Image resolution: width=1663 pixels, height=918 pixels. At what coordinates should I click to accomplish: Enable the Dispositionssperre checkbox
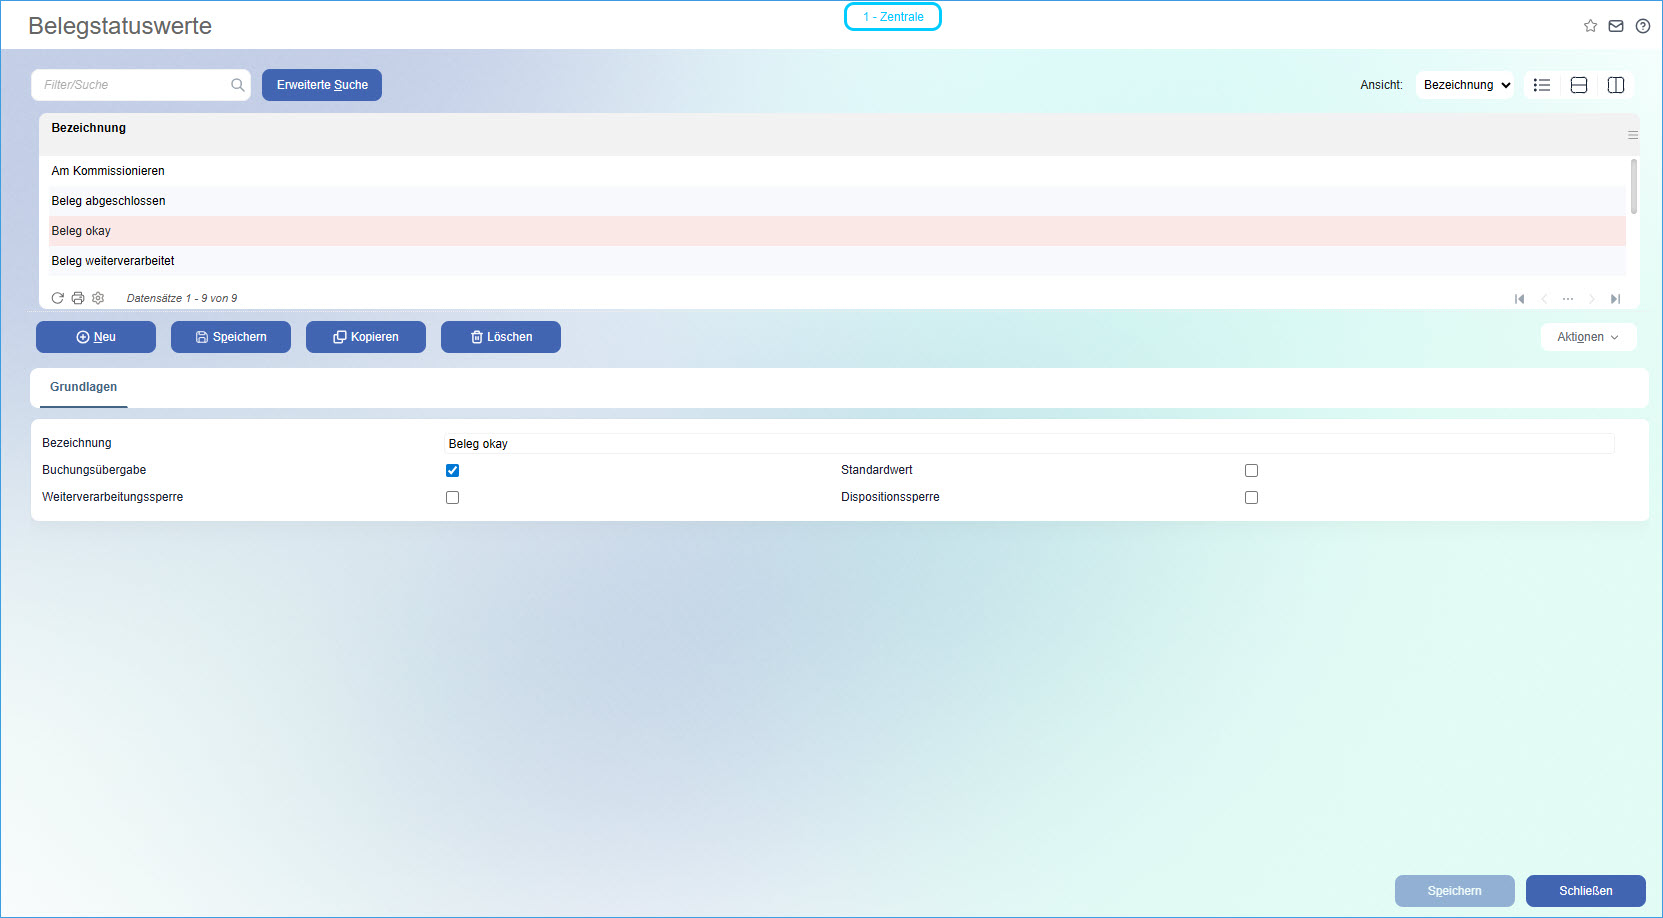point(1251,497)
